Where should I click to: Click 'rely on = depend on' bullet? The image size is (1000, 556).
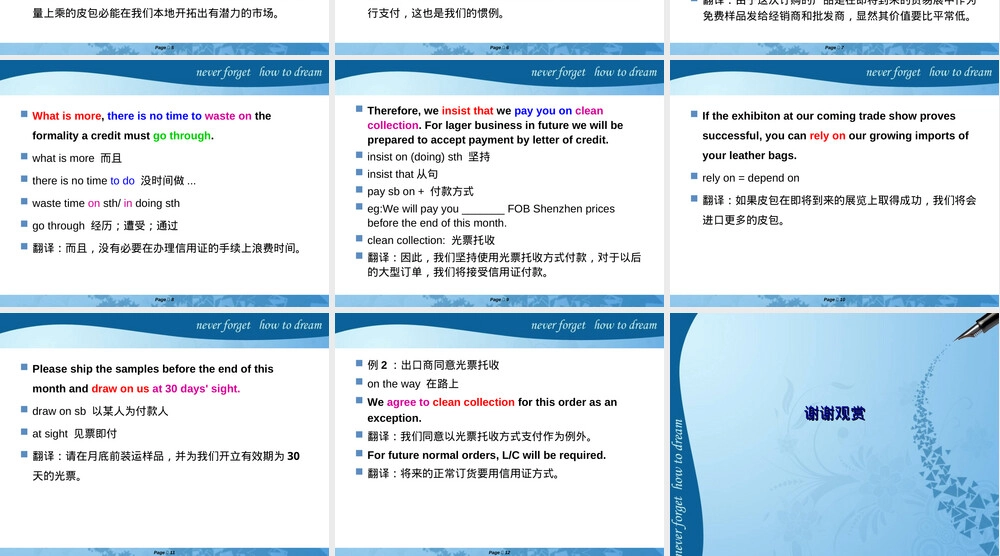(751, 178)
